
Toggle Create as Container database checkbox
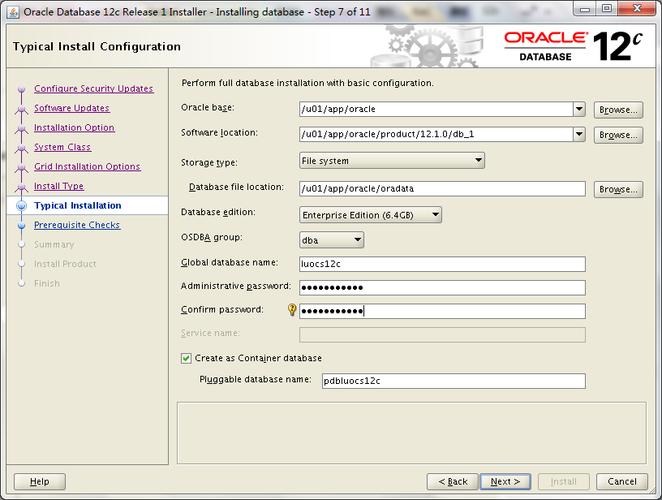coord(186,358)
